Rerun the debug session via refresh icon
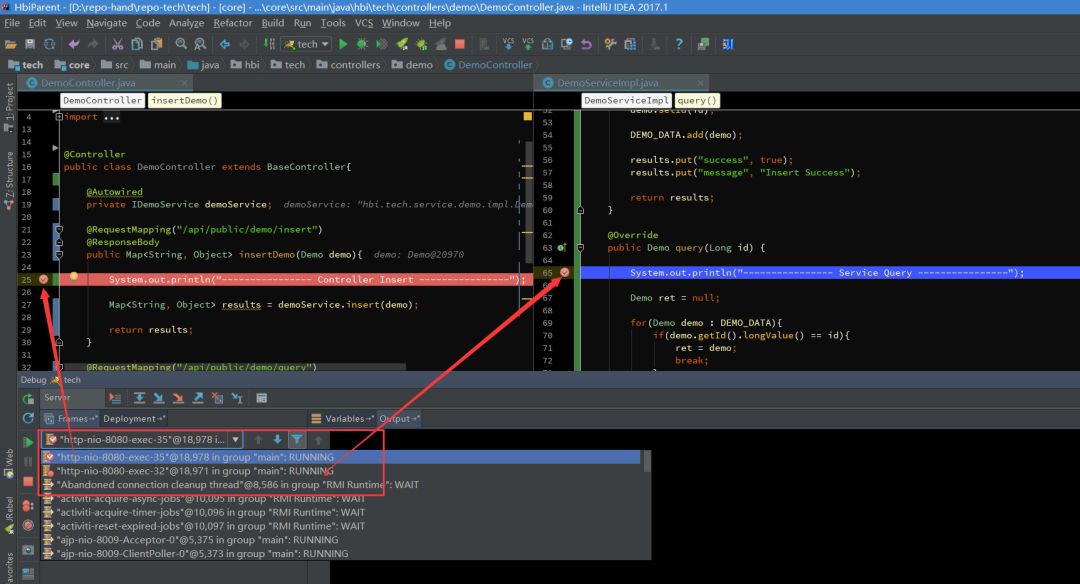The height and width of the screenshot is (584, 1080). tap(29, 417)
